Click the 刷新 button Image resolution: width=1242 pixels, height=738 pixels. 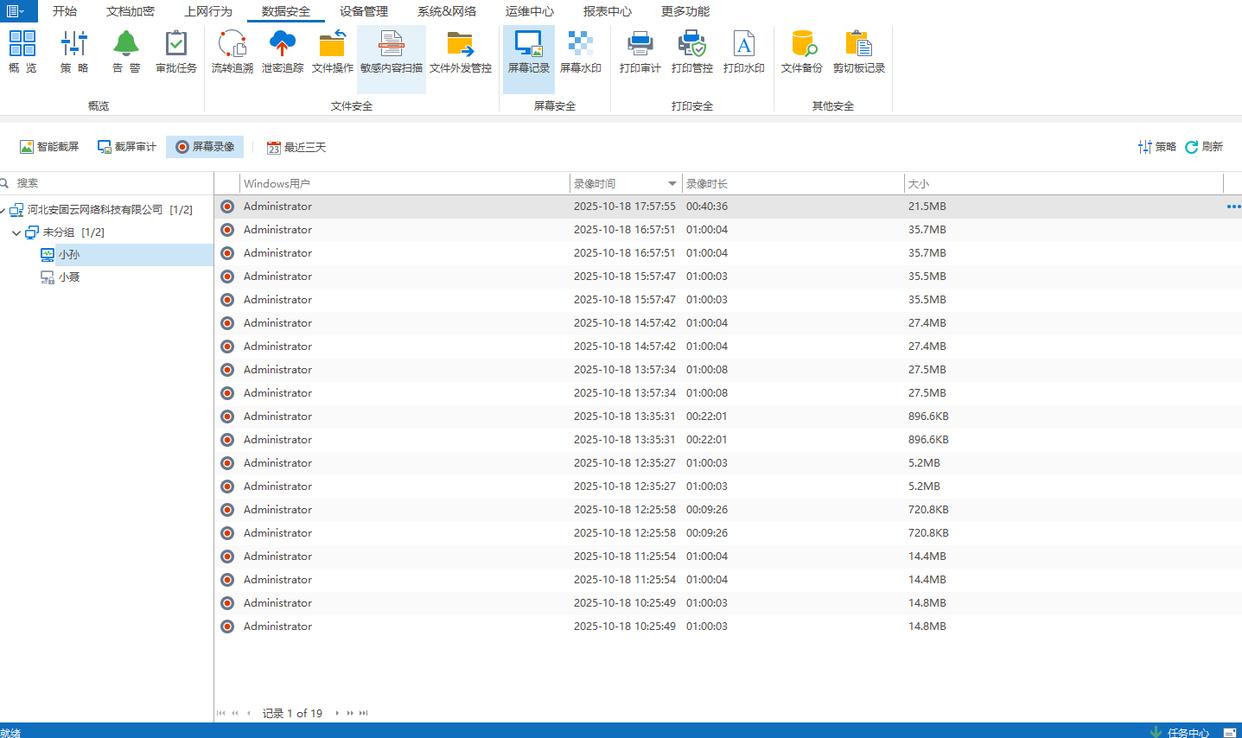pyautogui.click(x=1204, y=147)
